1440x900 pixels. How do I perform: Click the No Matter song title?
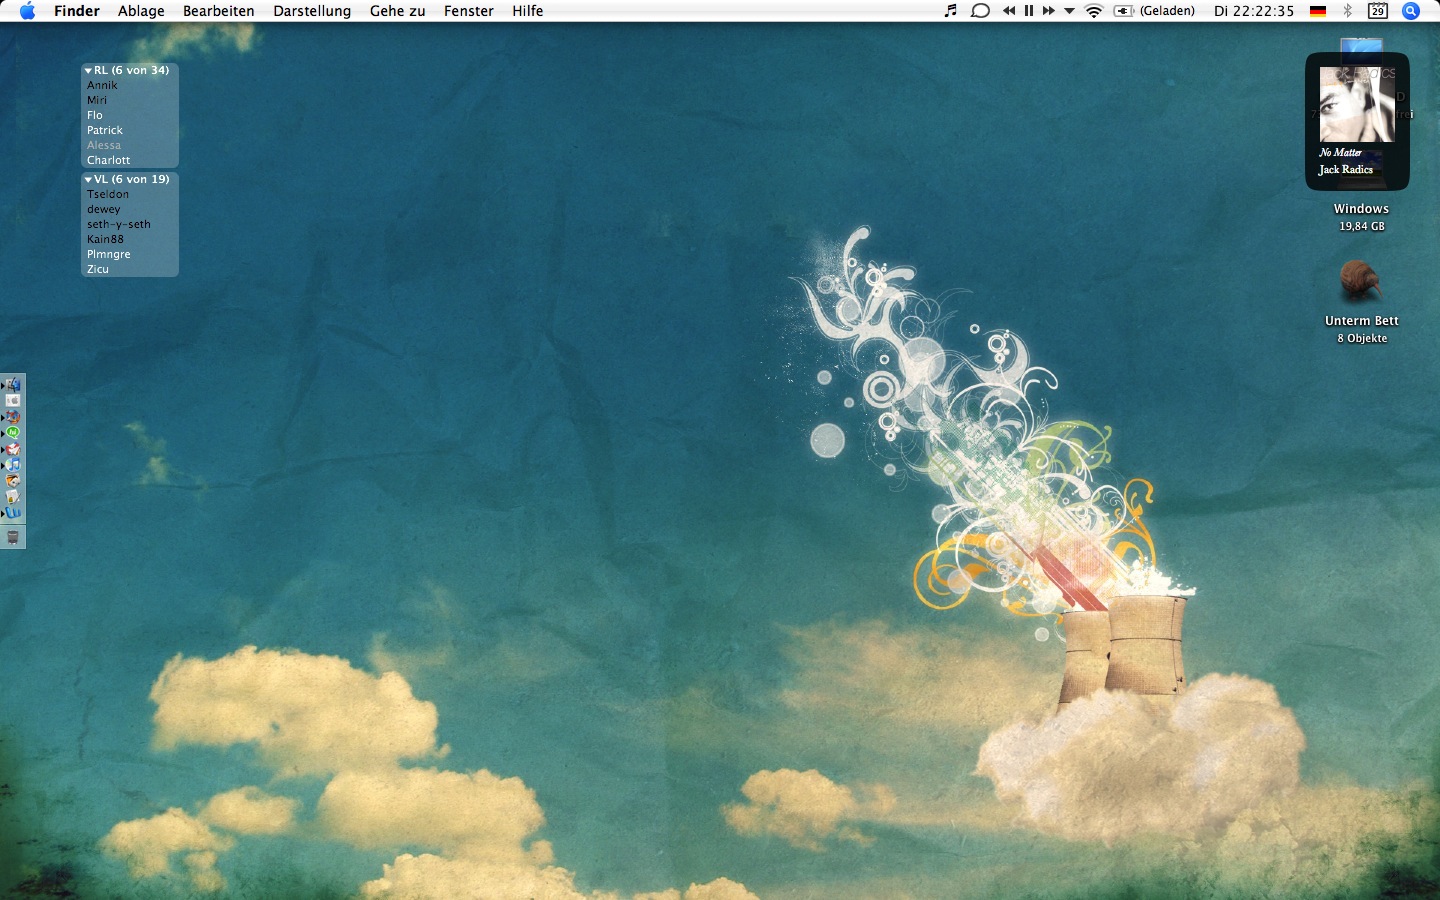click(x=1340, y=152)
